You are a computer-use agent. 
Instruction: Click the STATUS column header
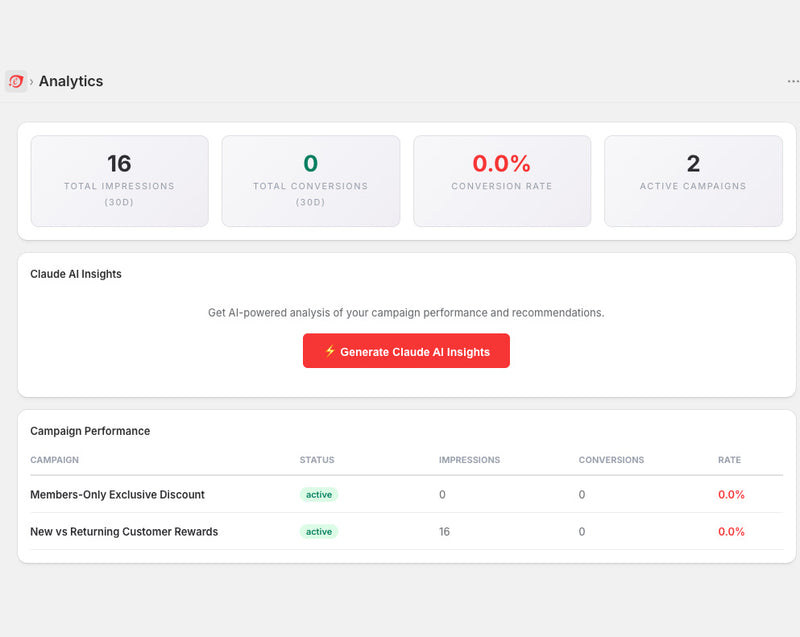click(317, 460)
